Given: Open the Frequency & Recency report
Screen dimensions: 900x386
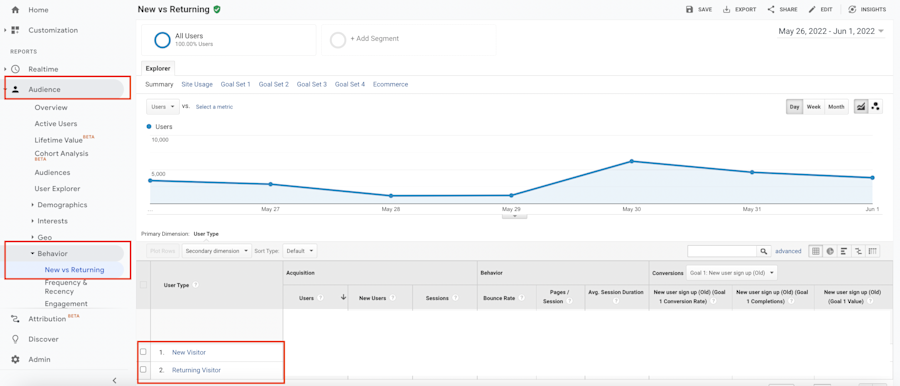Looking at the screenshot, I should coord(66,287).
